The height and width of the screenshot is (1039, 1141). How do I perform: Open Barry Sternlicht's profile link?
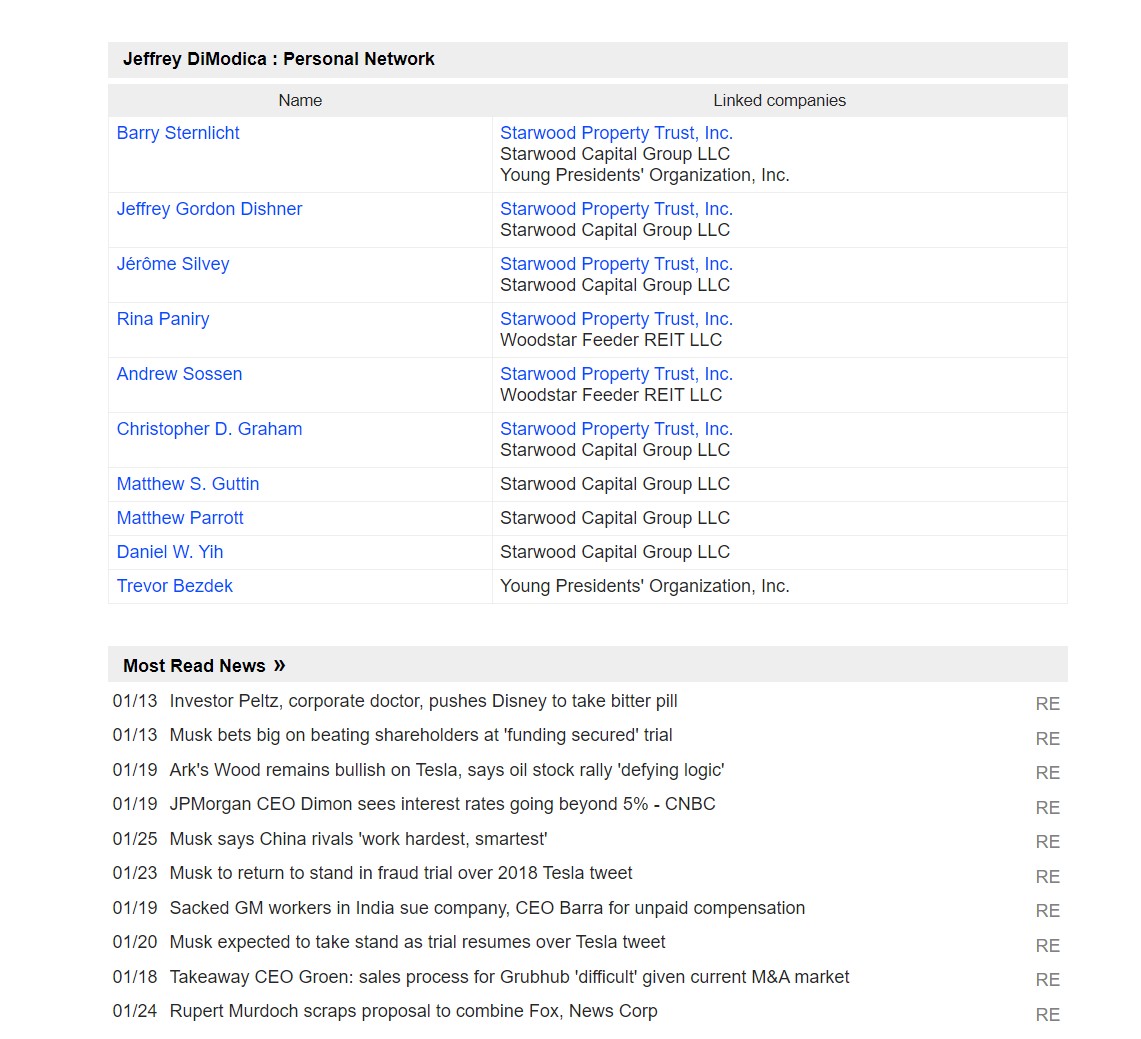coord(178,133)
